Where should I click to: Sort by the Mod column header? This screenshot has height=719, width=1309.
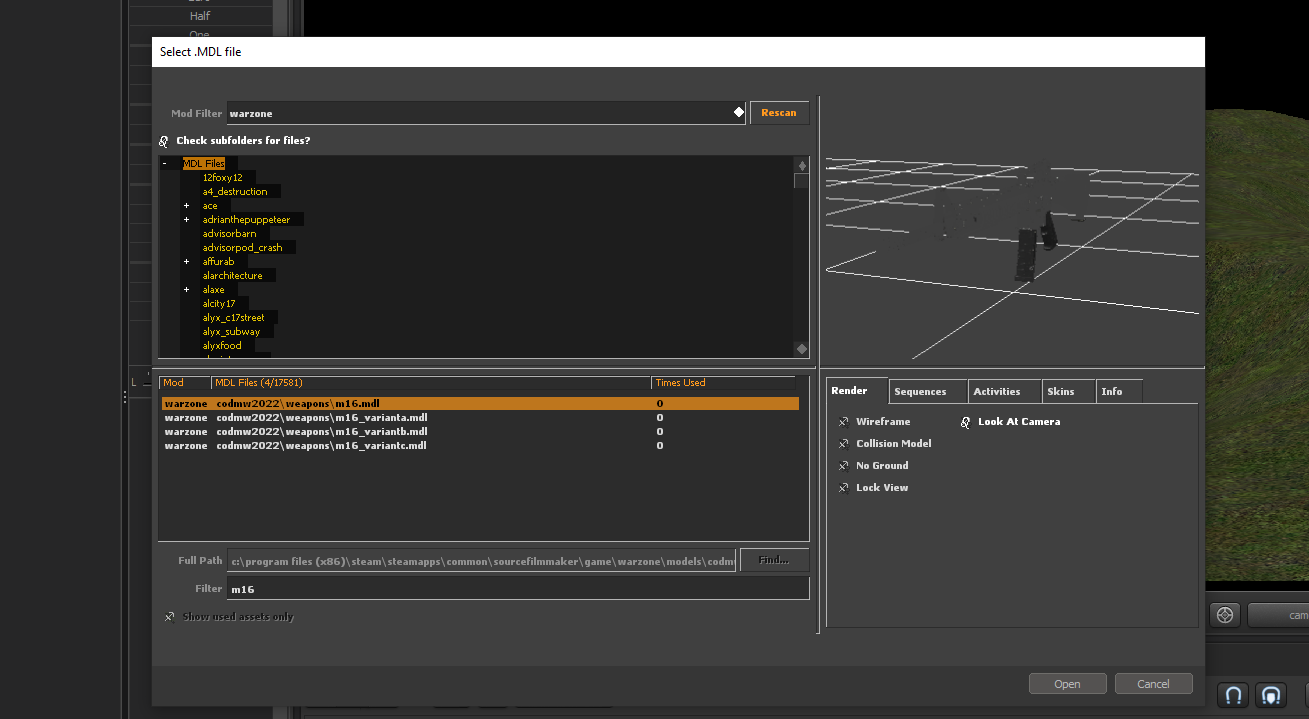(185, 382)
